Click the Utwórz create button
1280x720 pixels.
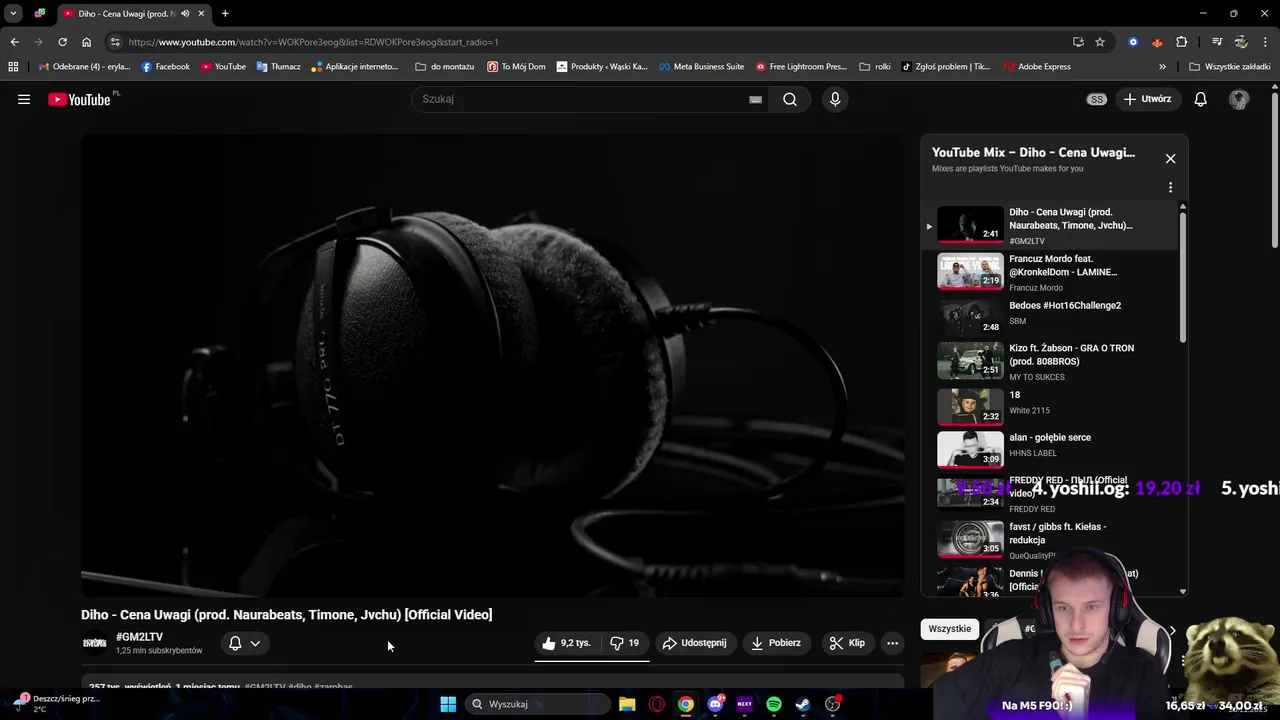(1148, 99)
